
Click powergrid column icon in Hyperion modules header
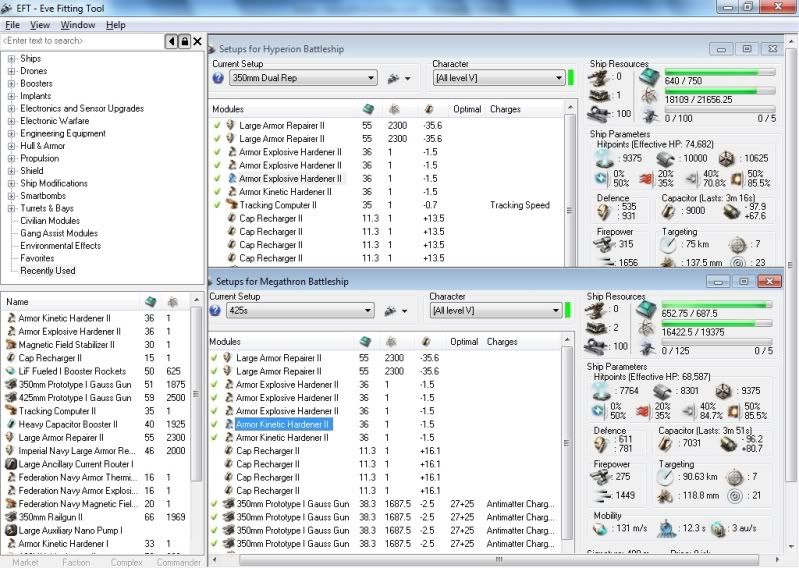[393, 109]
